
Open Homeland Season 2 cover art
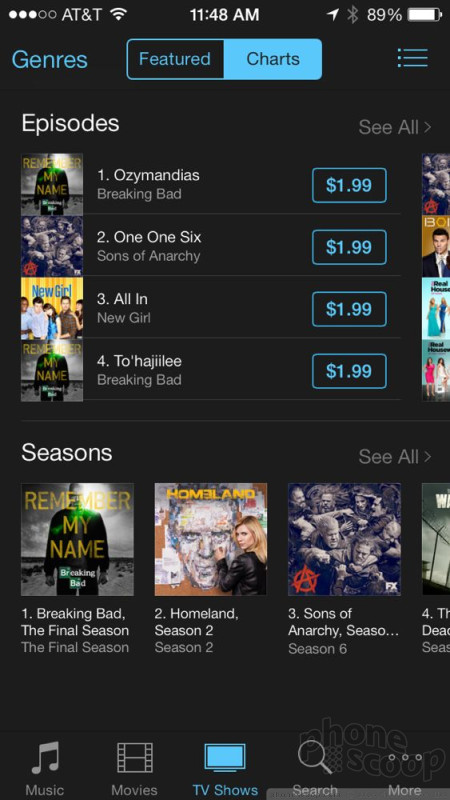[x=211, y=539]
